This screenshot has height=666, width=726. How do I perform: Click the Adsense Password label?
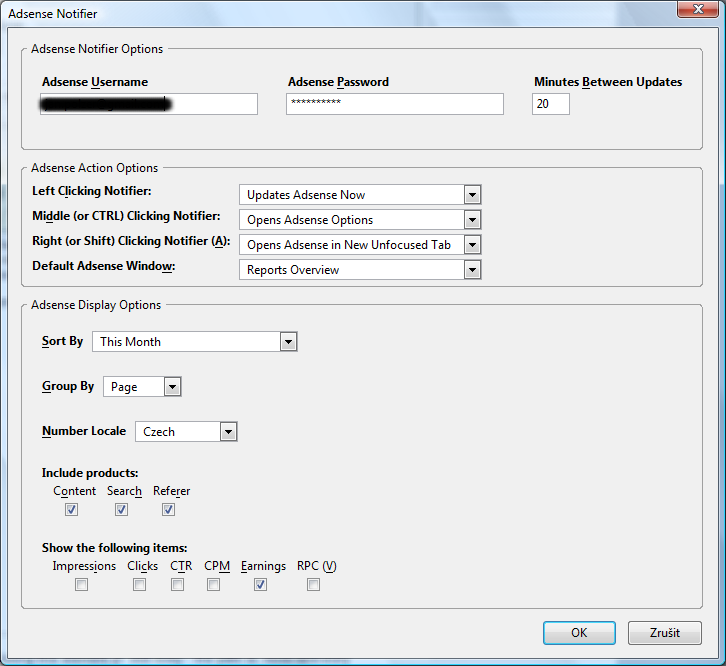click(338, 82)
